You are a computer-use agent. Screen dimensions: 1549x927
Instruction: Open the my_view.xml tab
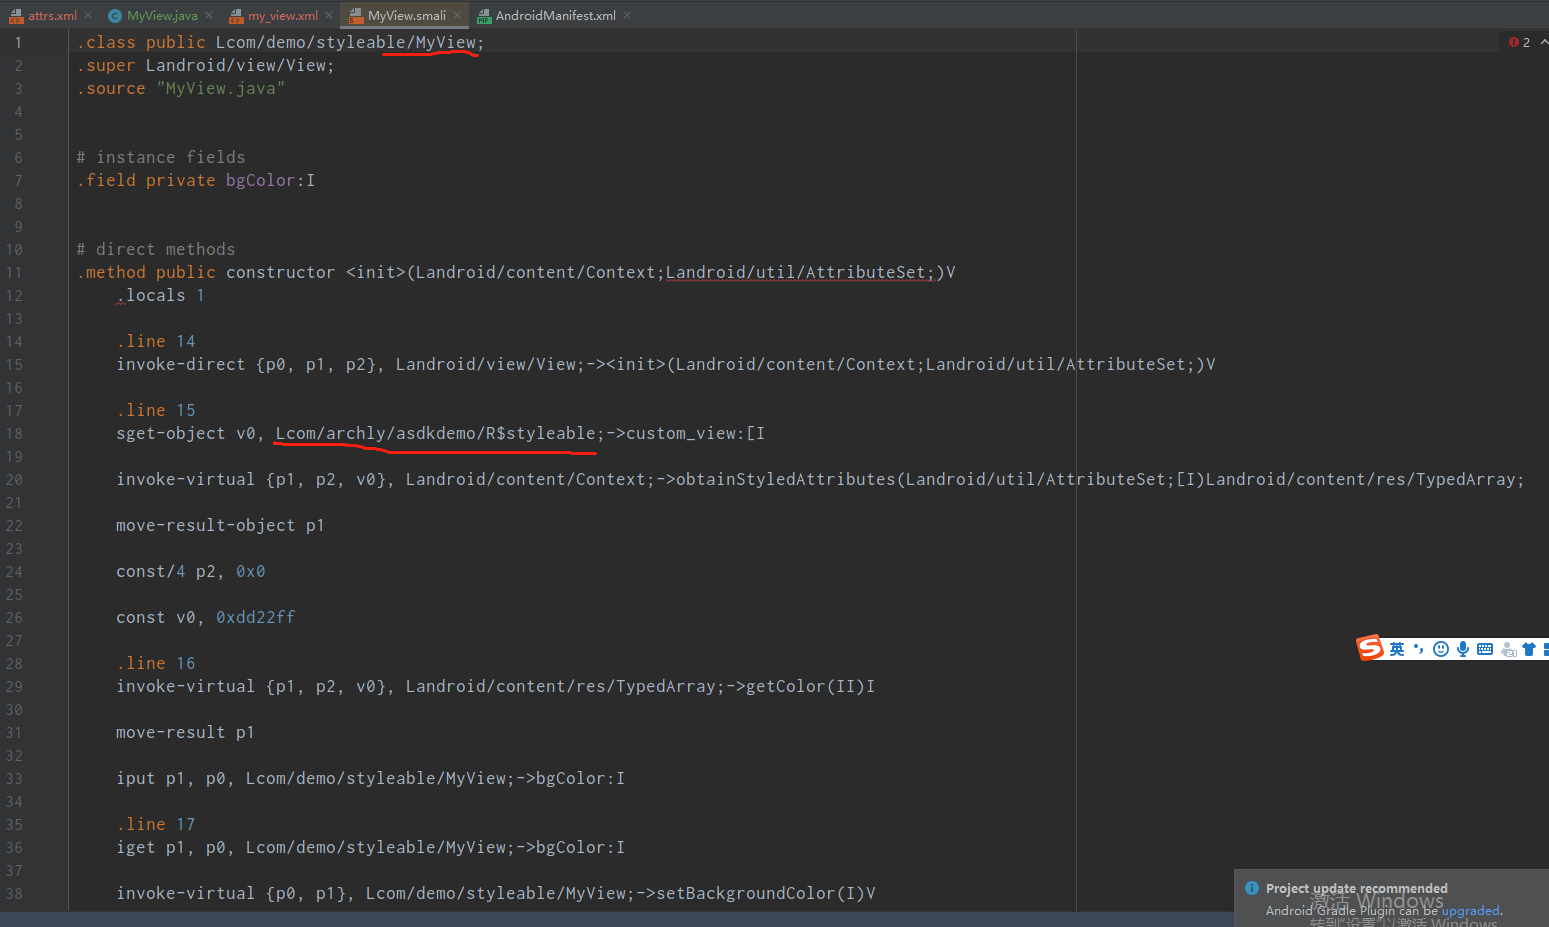pyautogui.click(x=283, y=15)
